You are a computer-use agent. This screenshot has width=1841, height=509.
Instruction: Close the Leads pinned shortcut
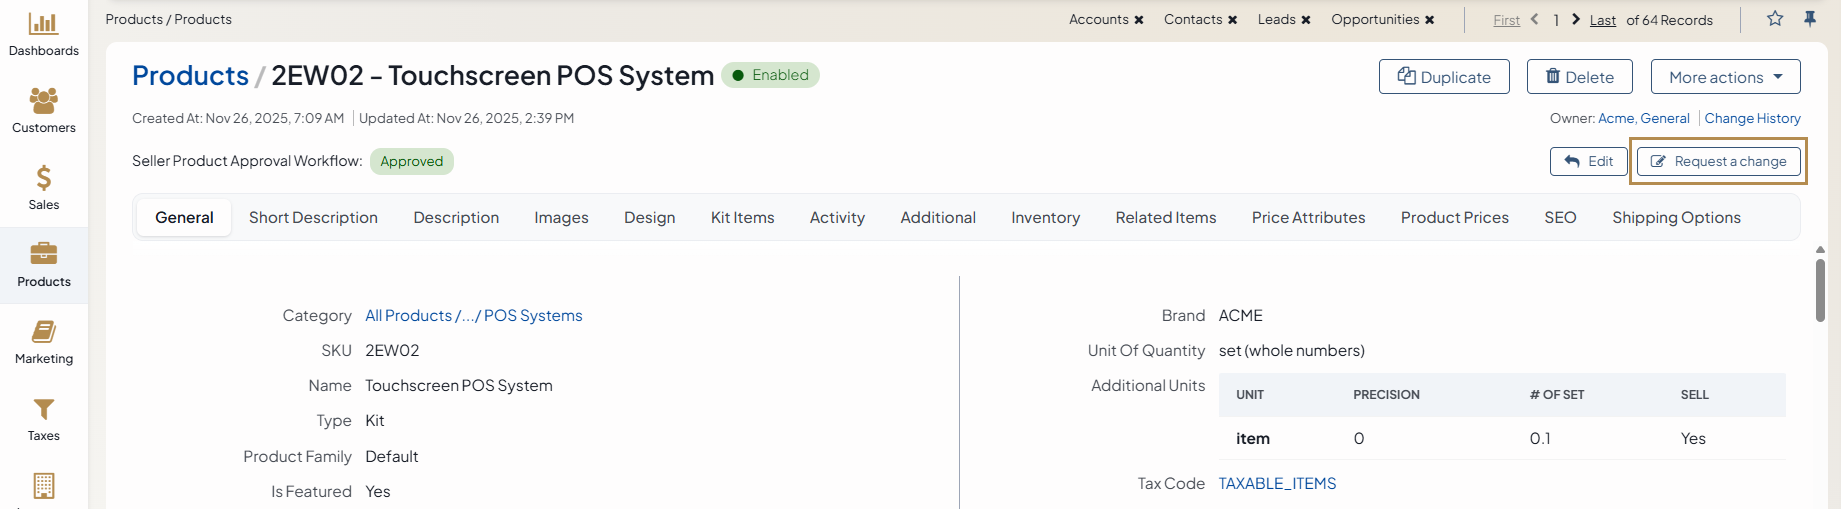click(1306, 20)
